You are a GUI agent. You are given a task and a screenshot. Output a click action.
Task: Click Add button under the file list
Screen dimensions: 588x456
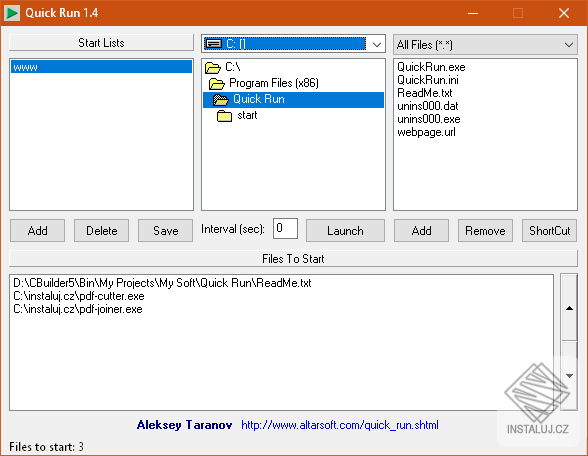pyautogui.click(x=422, y=231)
